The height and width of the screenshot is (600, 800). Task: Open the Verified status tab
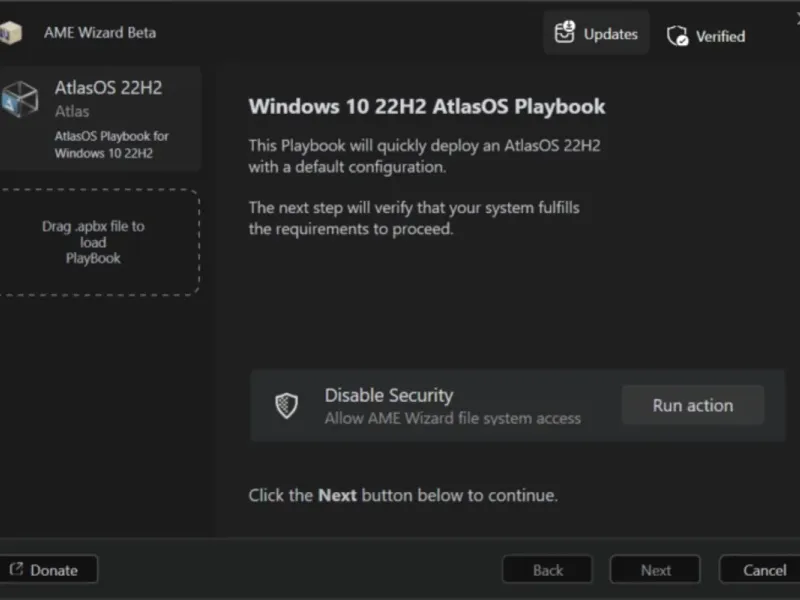(x=707, y=36)
